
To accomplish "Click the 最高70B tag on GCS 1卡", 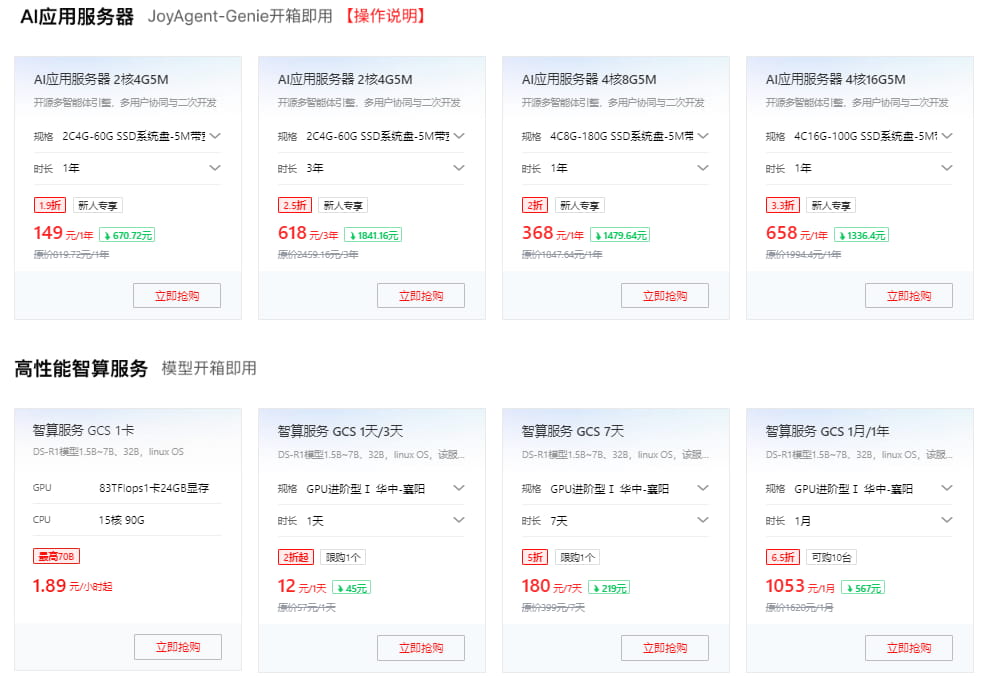I will (x=56, y=557).
